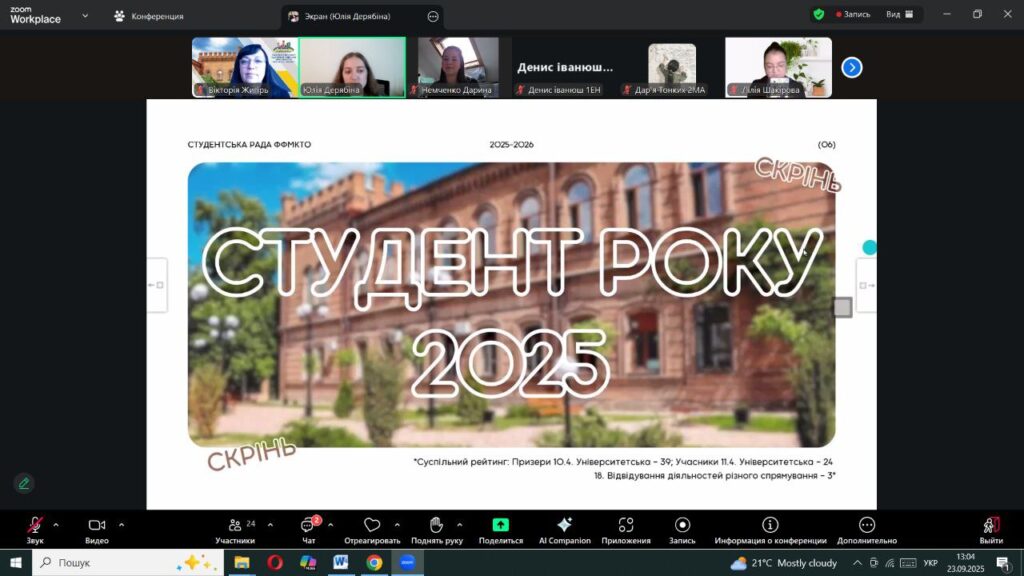Open AI Companion

pos(565,529)
